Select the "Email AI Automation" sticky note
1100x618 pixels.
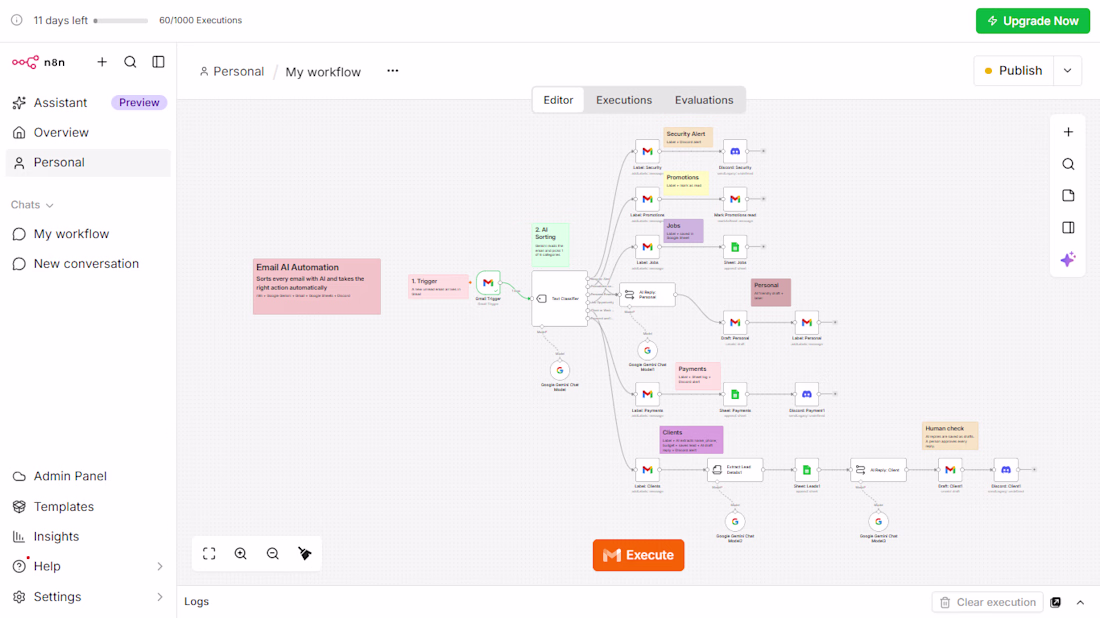click(317, 286)
